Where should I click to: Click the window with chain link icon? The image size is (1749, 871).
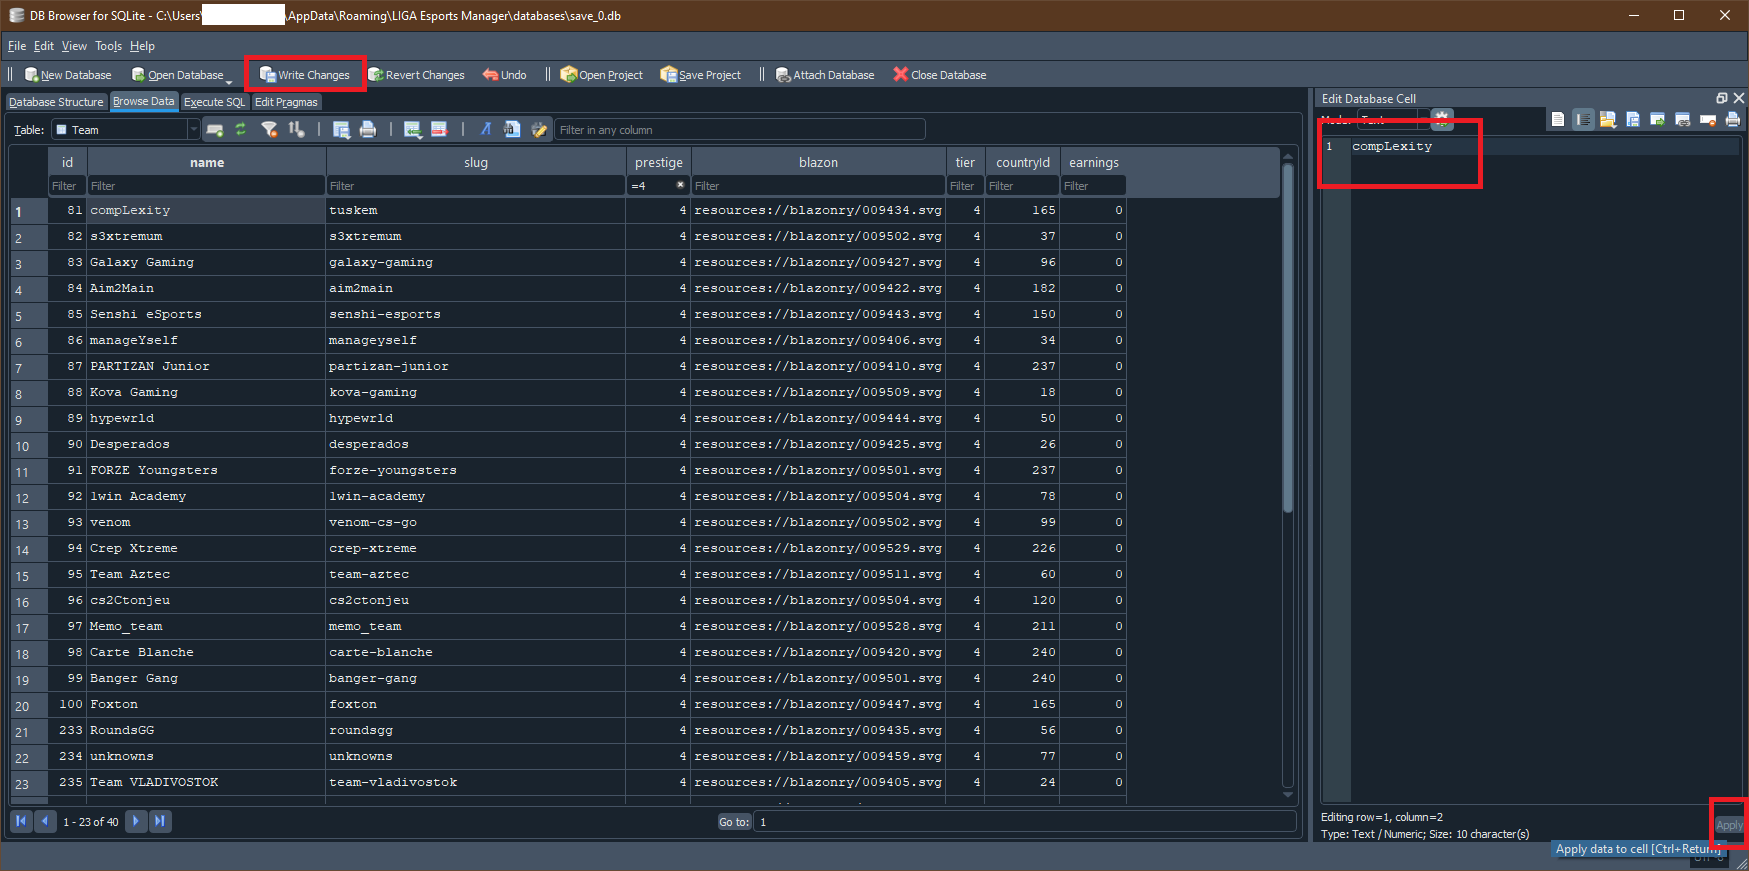coord(1683,120)
